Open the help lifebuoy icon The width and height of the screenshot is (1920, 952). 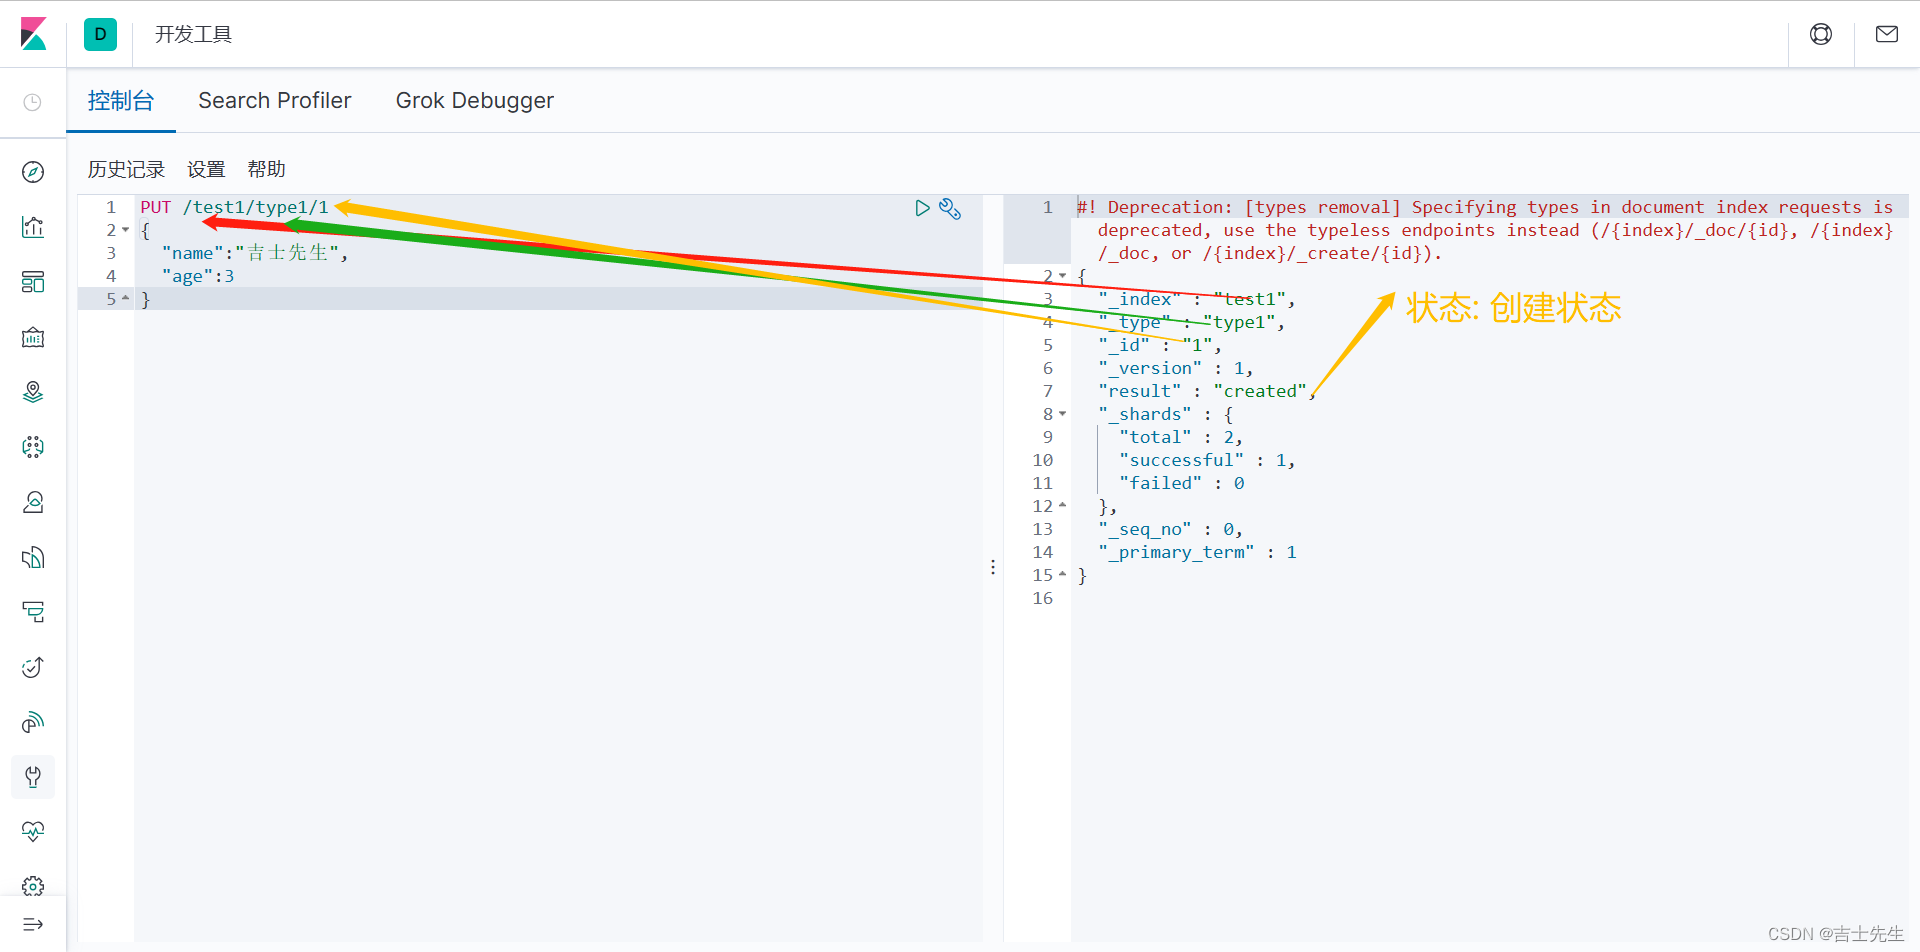(x=1821, y=34)
